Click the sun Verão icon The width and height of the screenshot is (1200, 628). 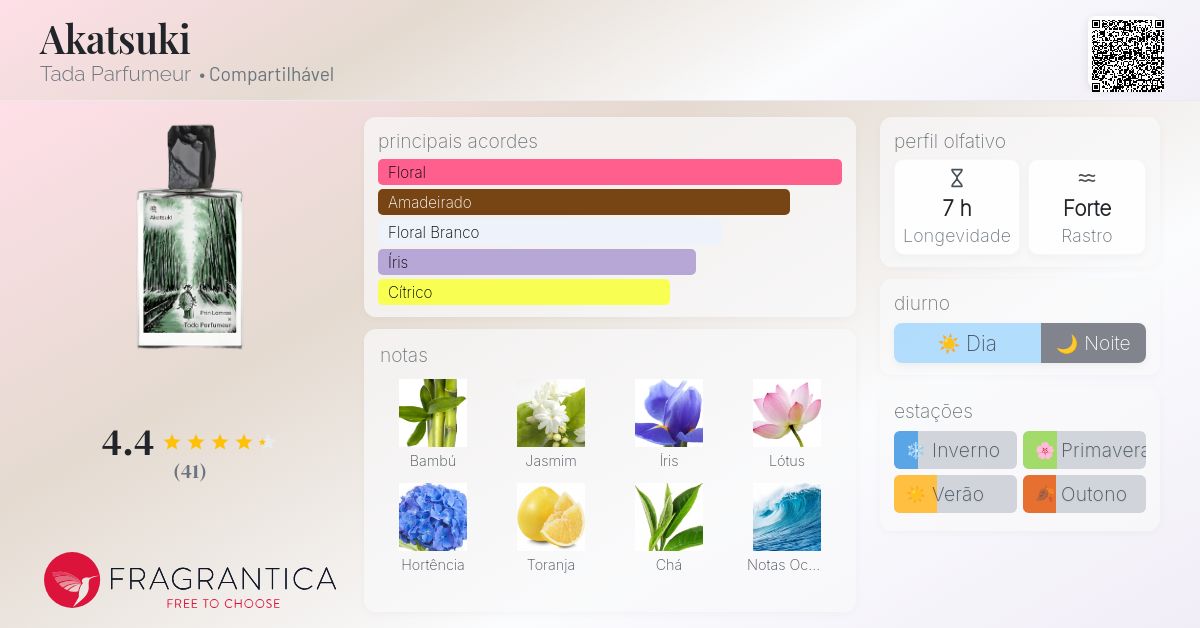[x=914, y=494]
